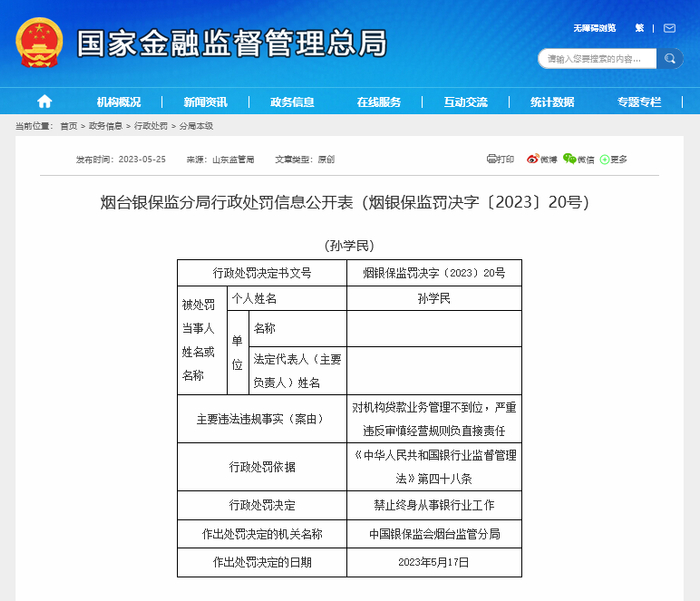Select the 中国银保监会烟台监管分局 cell
This screenshot has height=601, width=700.
click(434, 534)
